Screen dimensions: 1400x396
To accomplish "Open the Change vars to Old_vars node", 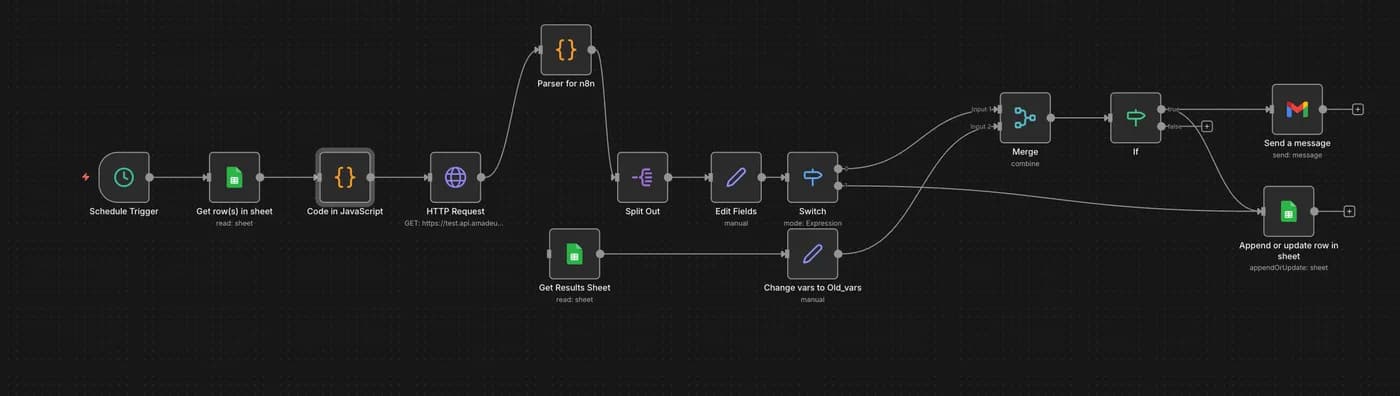I will coord(813,254).
